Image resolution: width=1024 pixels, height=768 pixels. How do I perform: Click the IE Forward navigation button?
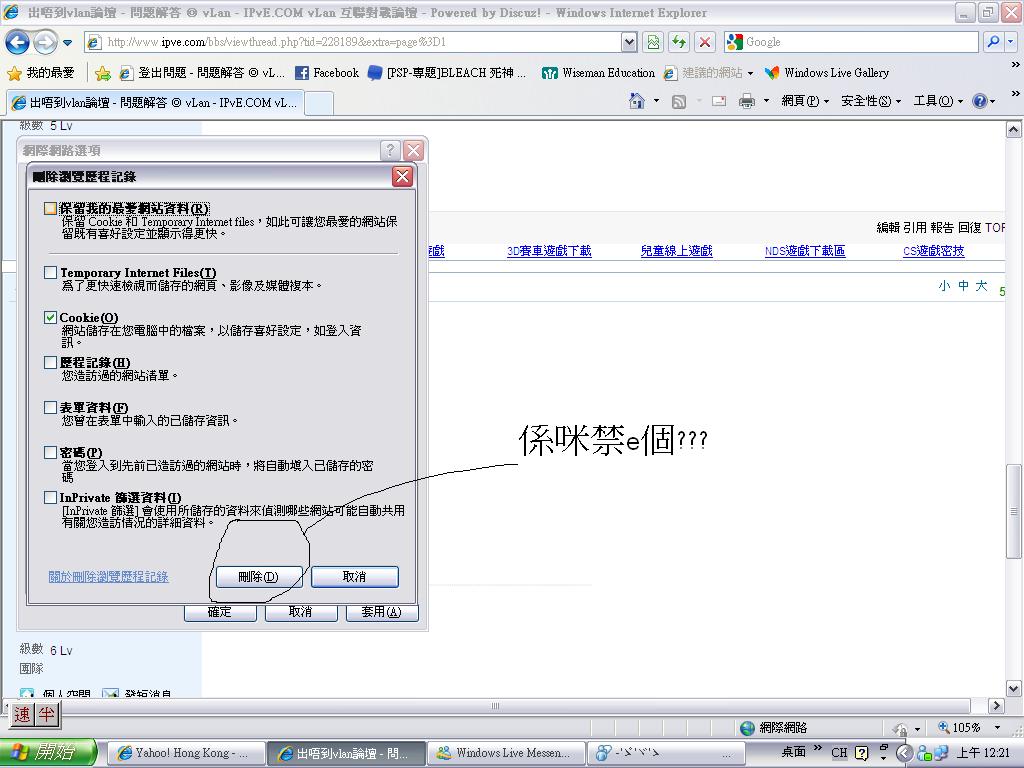(45, 42)
